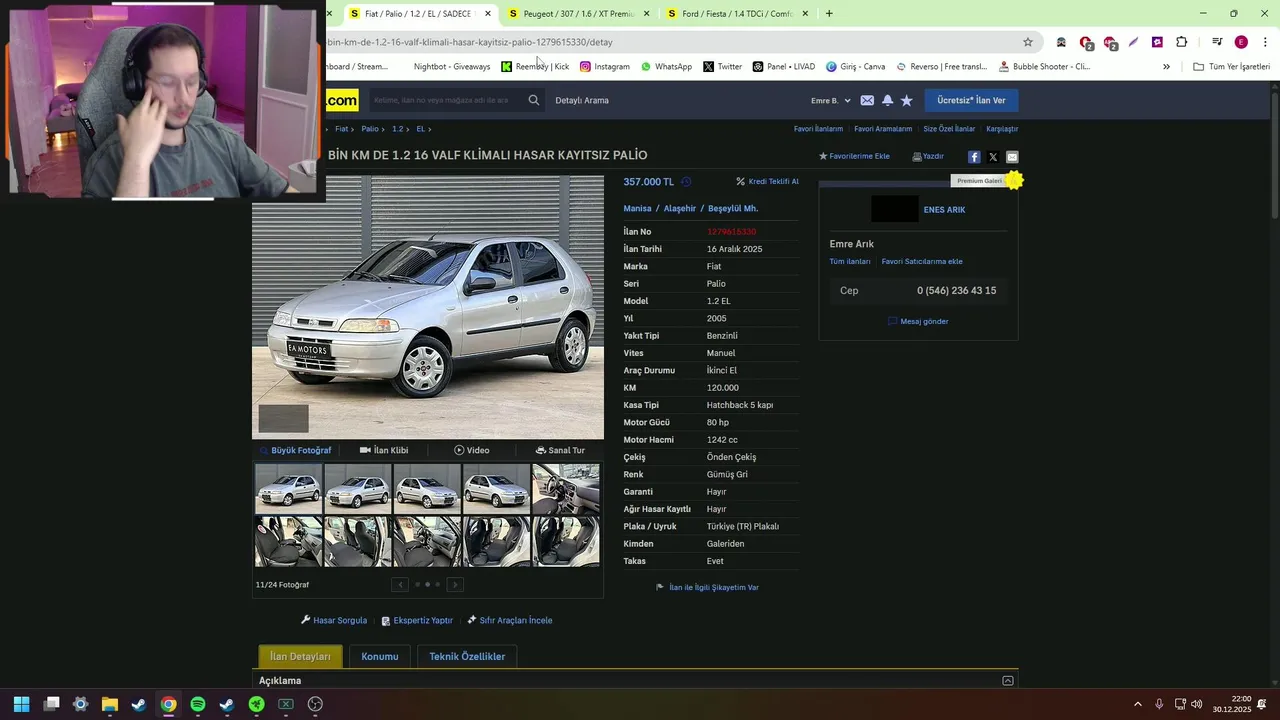This screenshot has height=720, width=1280.
Task: Click Mesaj gönder link
Action: 918,321
